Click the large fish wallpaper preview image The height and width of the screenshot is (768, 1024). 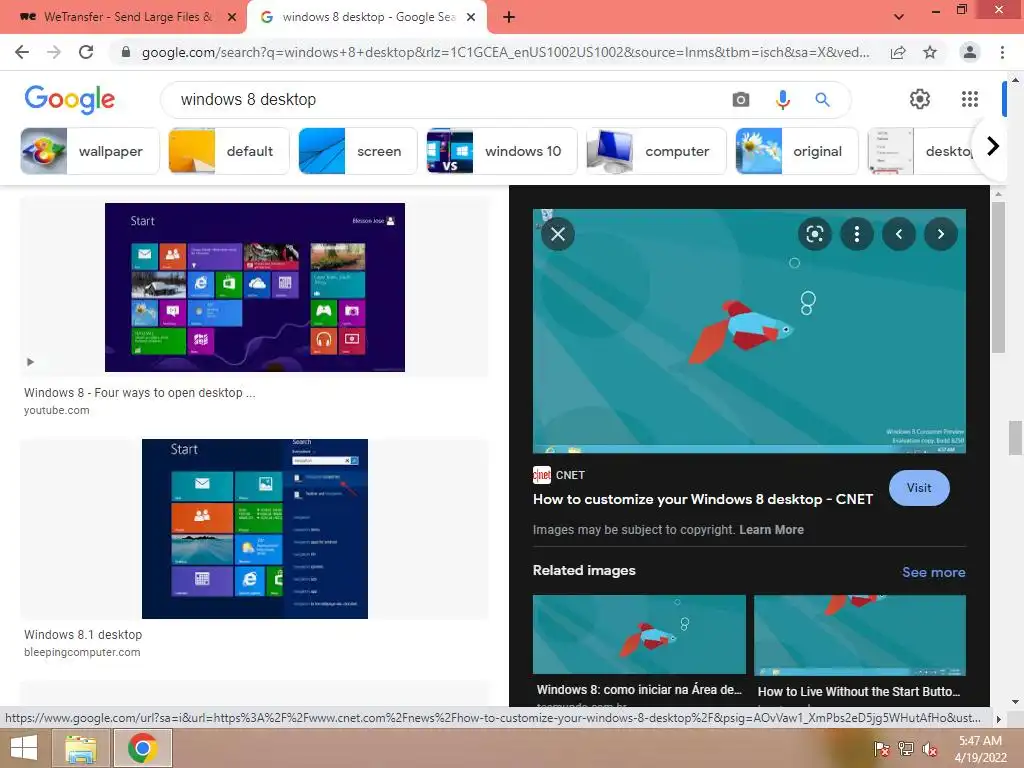coord(749,331)
